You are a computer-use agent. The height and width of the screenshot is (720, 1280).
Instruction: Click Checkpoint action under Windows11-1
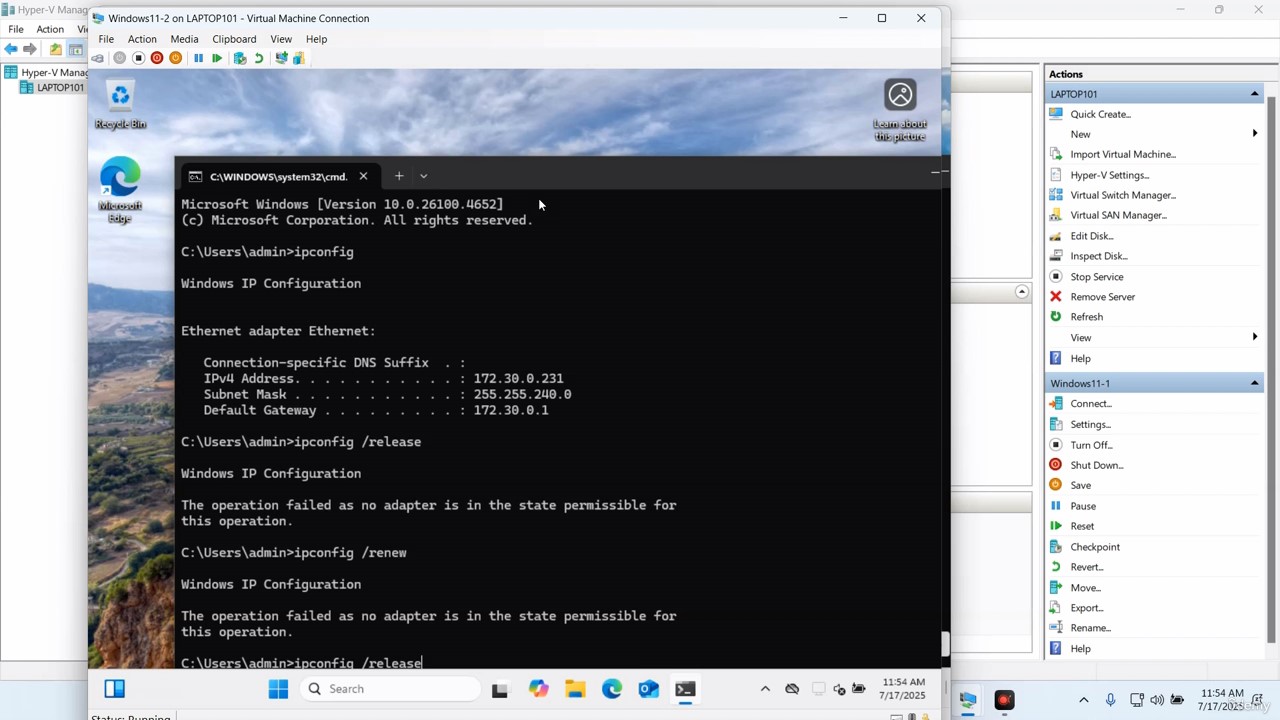pyautogui.click(x=1095, y=547)
